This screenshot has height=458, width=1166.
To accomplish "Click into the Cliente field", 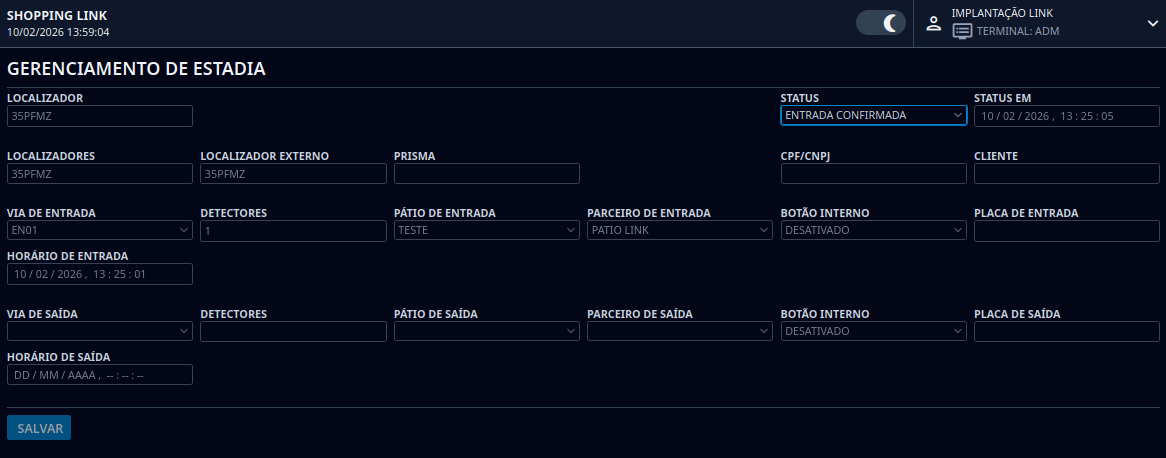I will click(x=1066, y=174).
